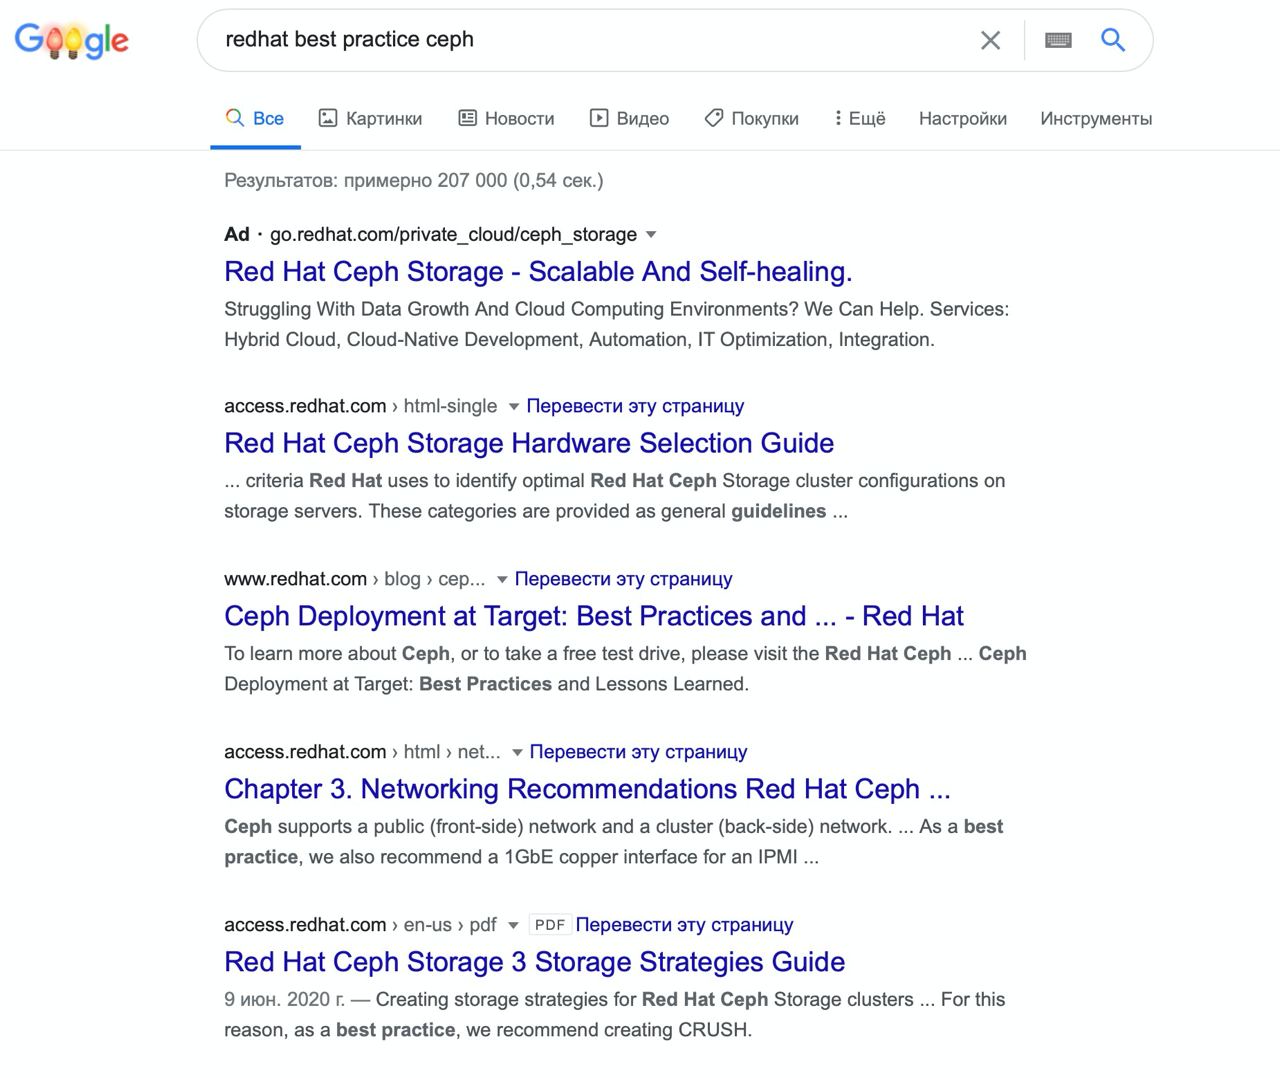Image resolution: width=1280 pixels, height=1078 pixels.
Task: Translate the Storage Strategies Guide PDF page
Action: (x=684, y=925)
